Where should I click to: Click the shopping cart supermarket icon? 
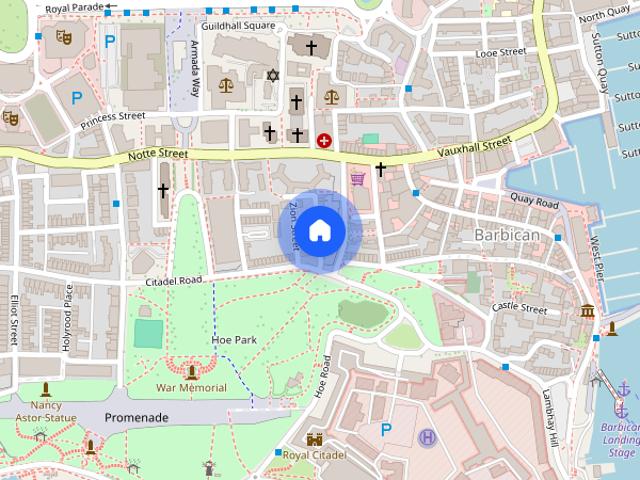point(358,178)
